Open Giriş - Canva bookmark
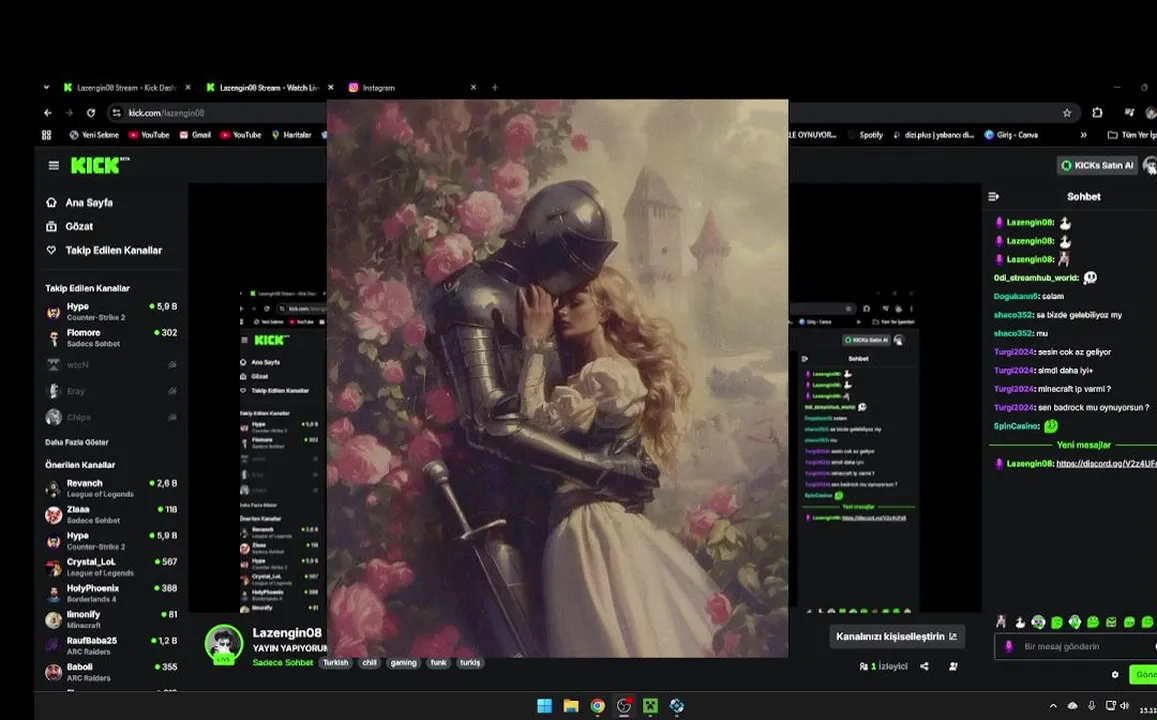This screenshot has width=1157, height=720. (x=1011, y=135)
